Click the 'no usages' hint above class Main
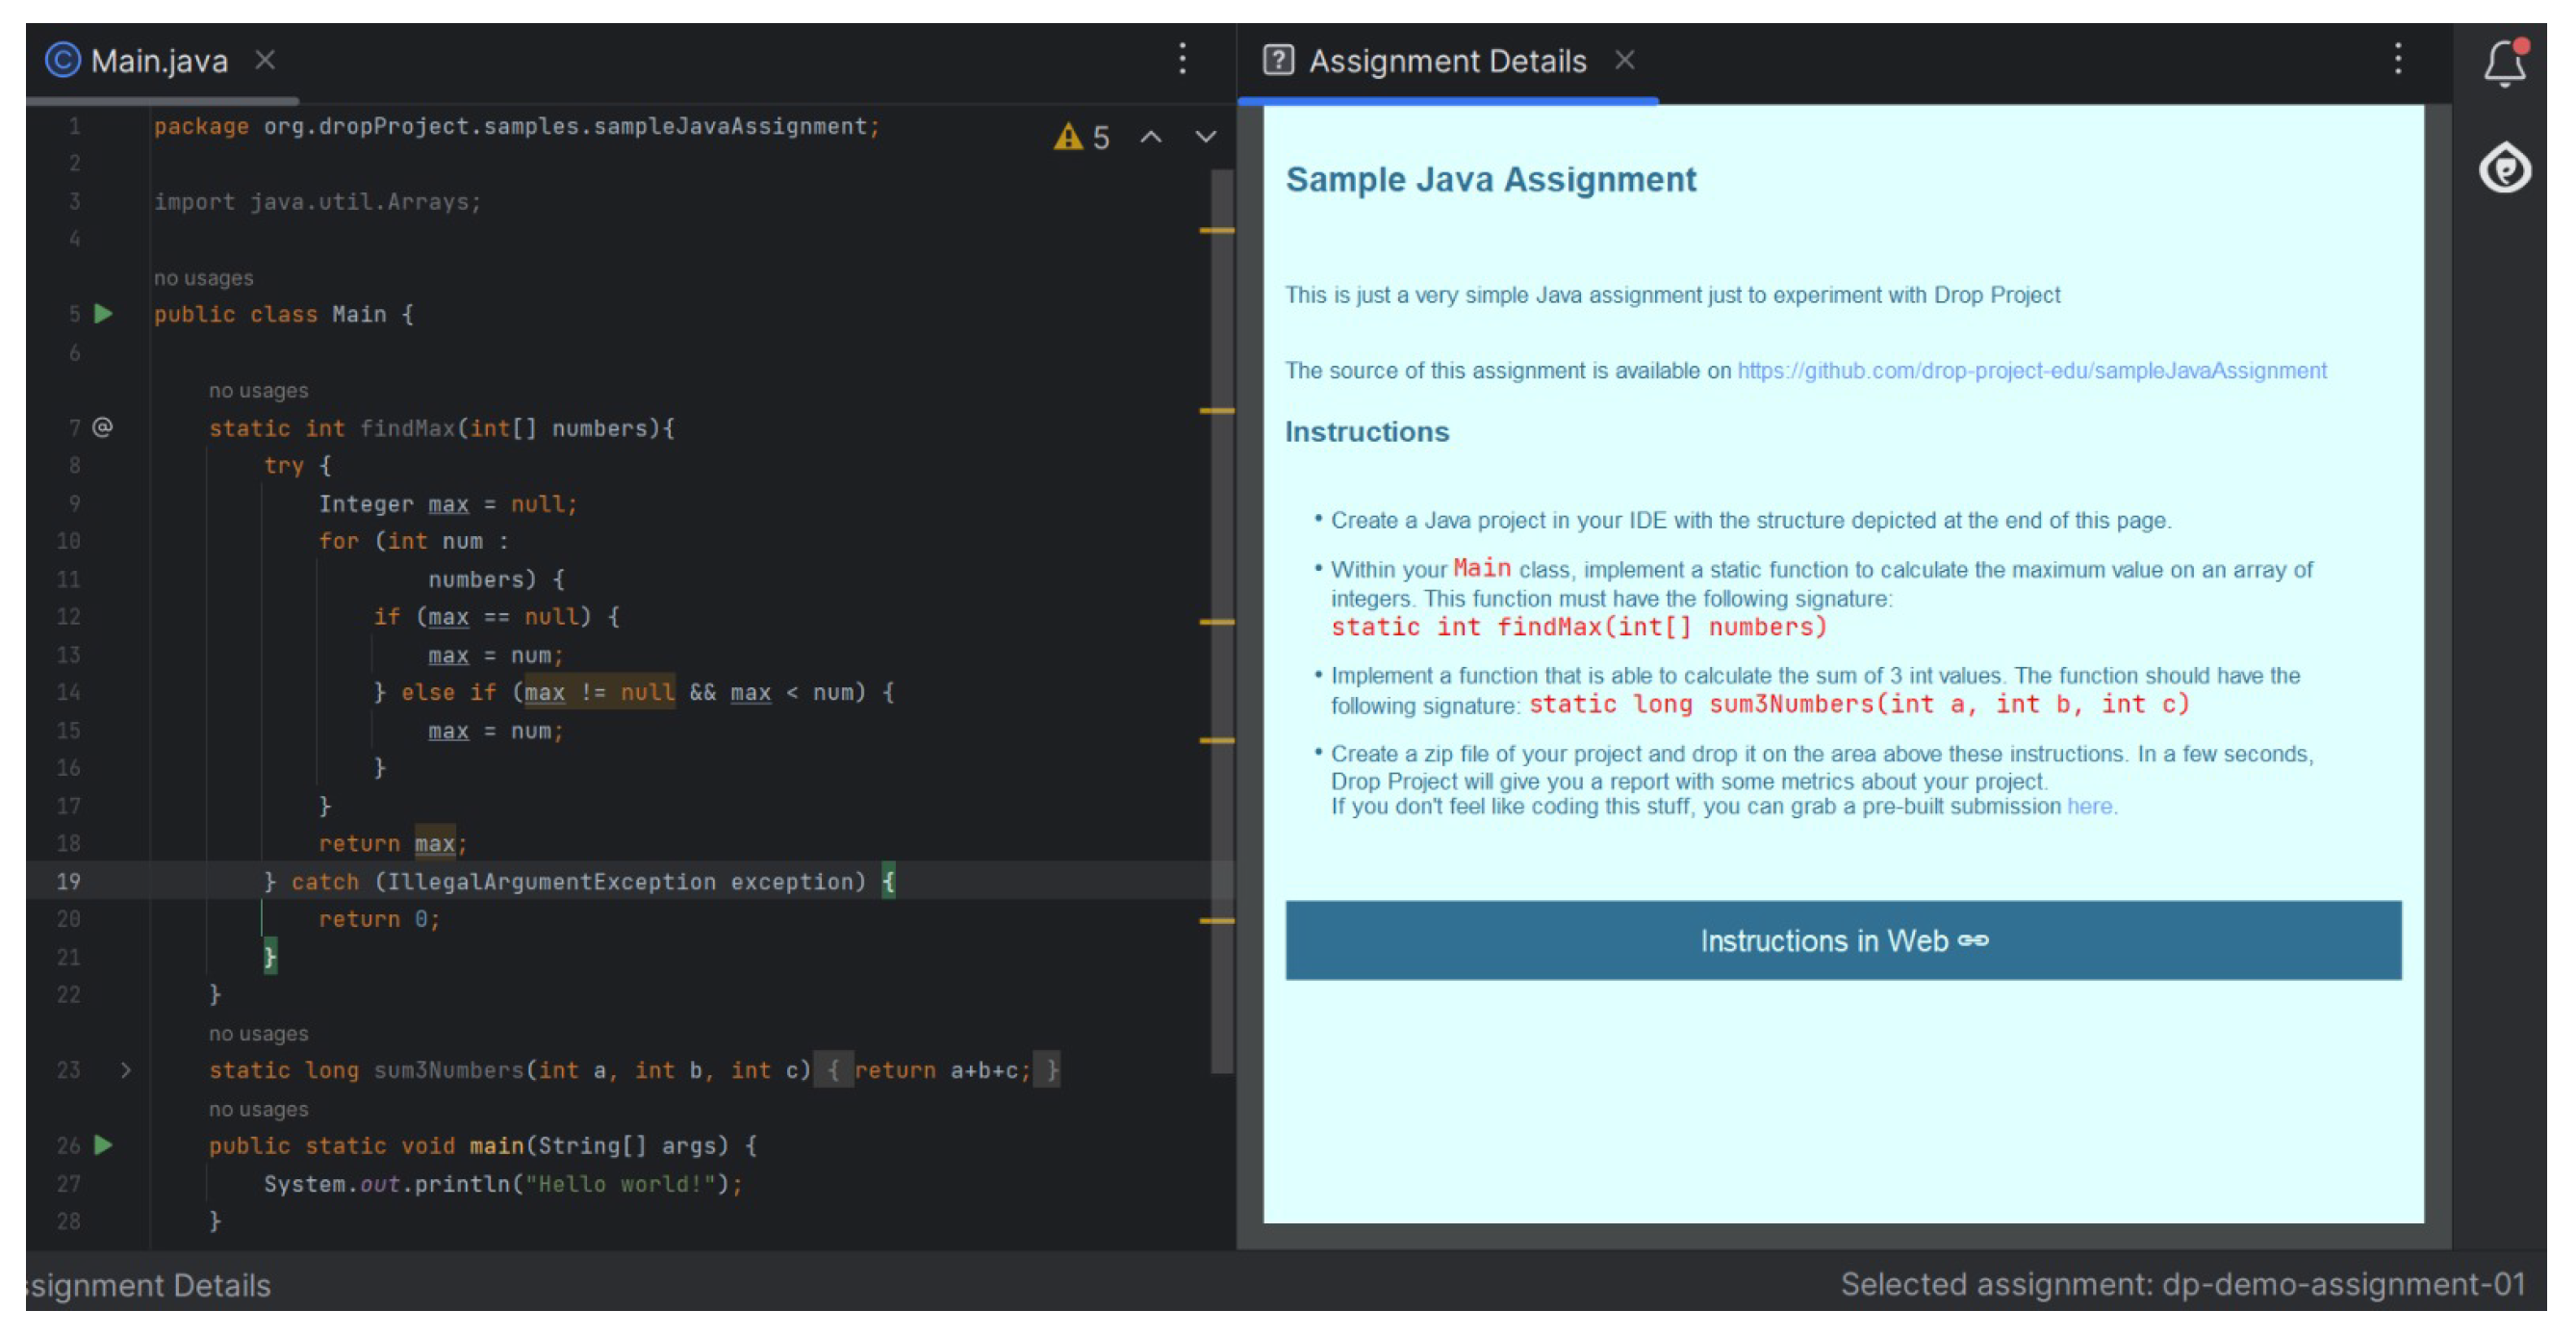The width and height of the screenshot is (2576, 1336). (x=204, y=278)
